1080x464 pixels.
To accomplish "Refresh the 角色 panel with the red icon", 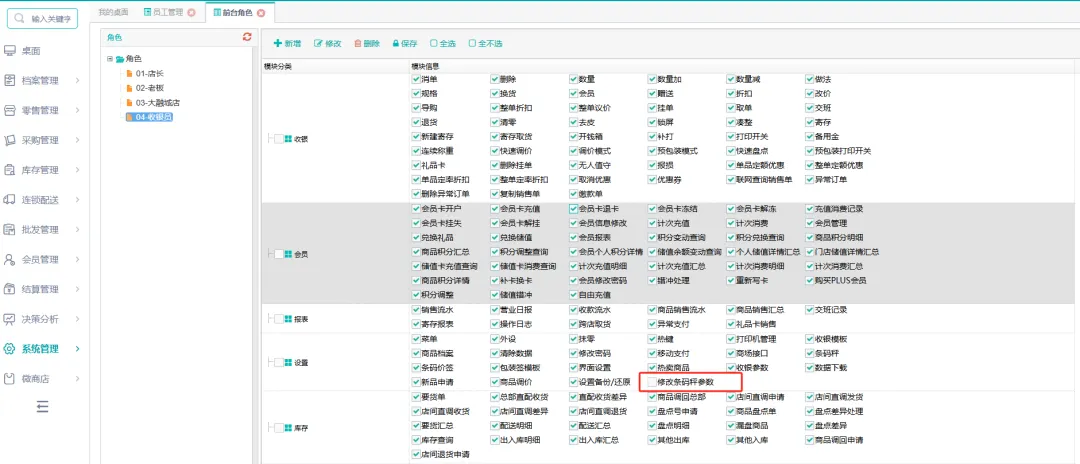I will 247,37.
